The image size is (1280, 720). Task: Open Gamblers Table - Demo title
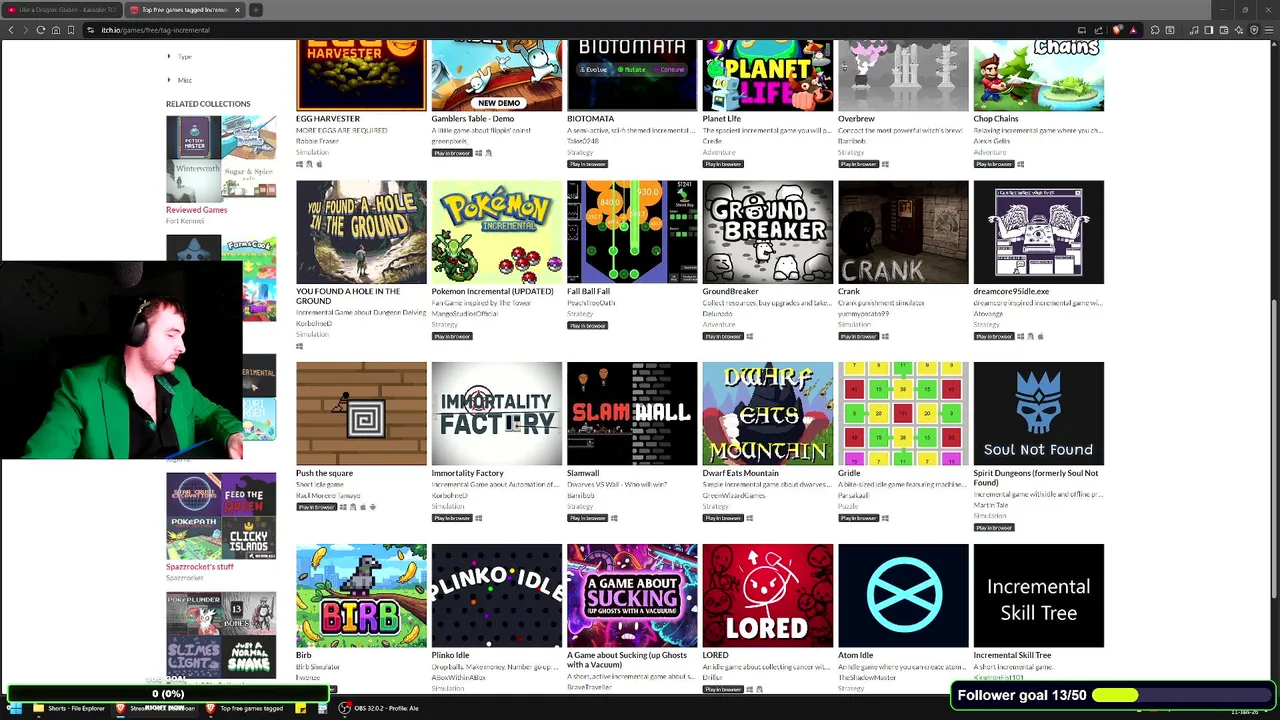coord(473,119)
